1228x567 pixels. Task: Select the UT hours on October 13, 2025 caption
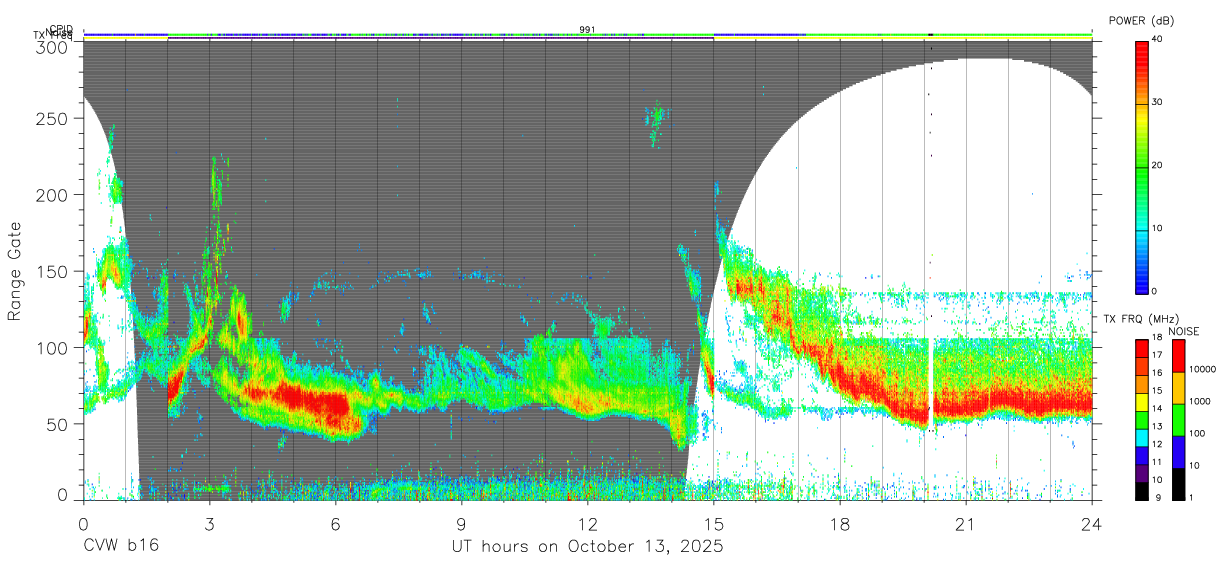(587, 547)
